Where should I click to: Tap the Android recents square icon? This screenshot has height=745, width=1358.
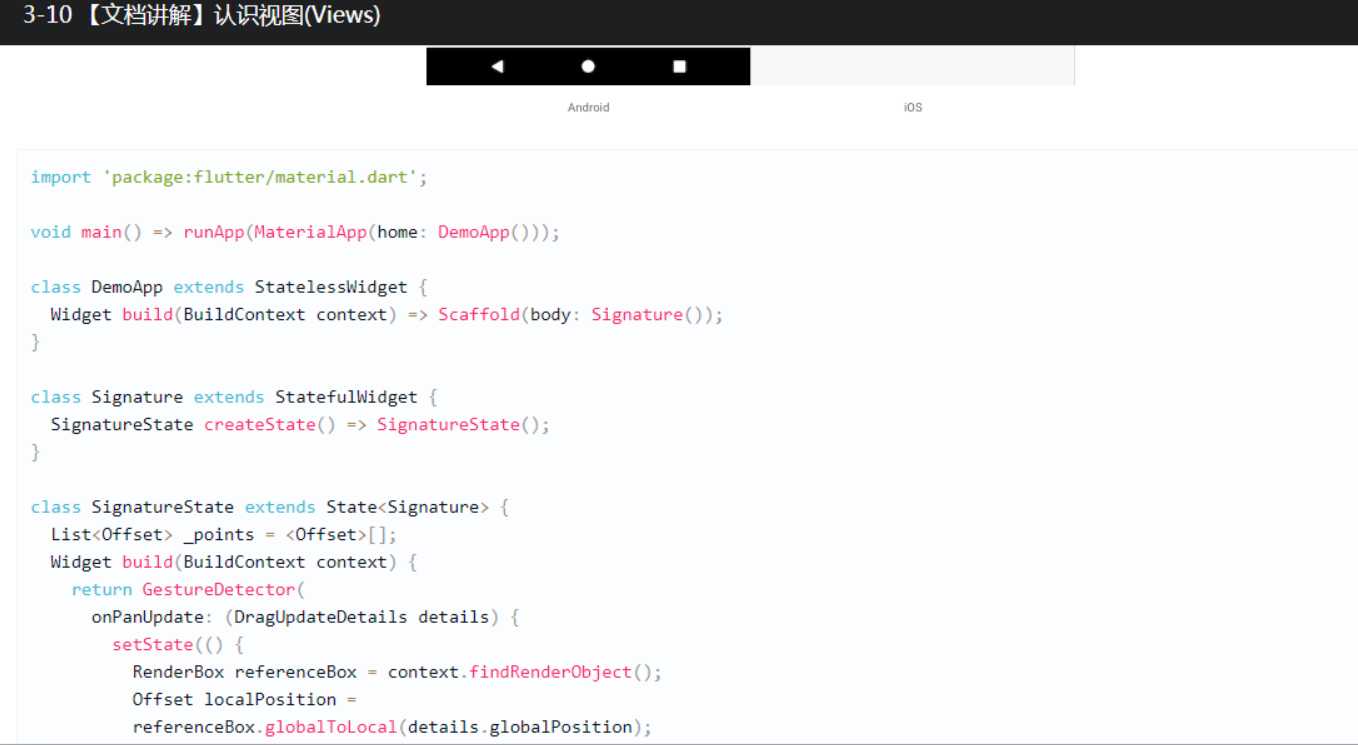point(680,66)
